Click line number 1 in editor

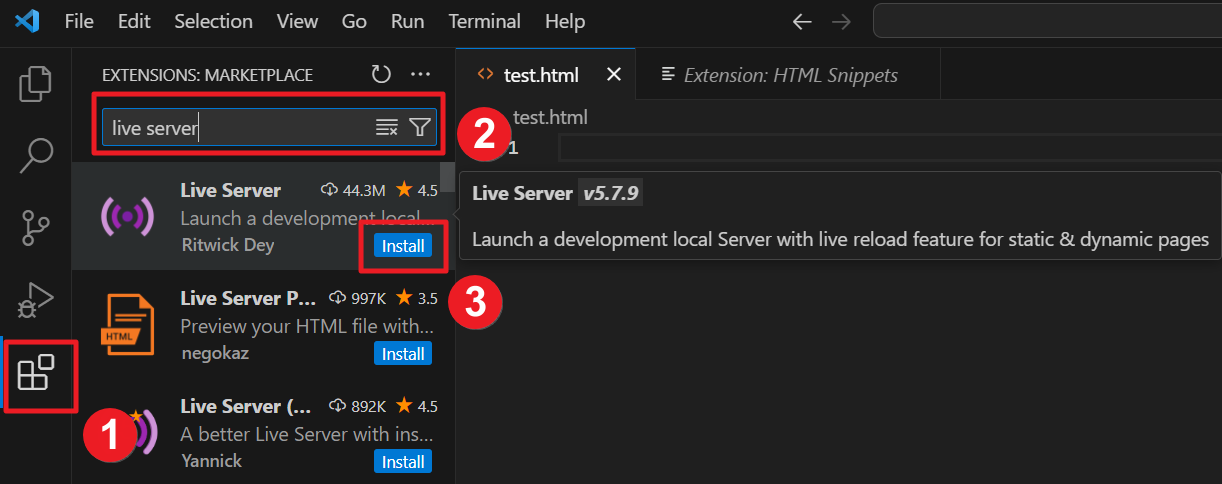513,149
